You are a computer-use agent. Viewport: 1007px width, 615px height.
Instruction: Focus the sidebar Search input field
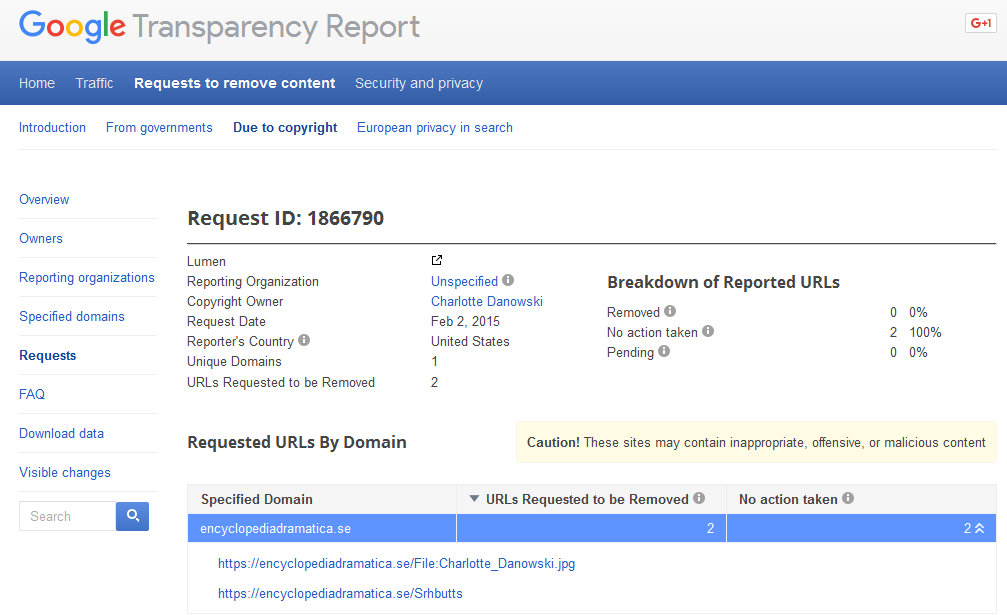click(67, 516)
